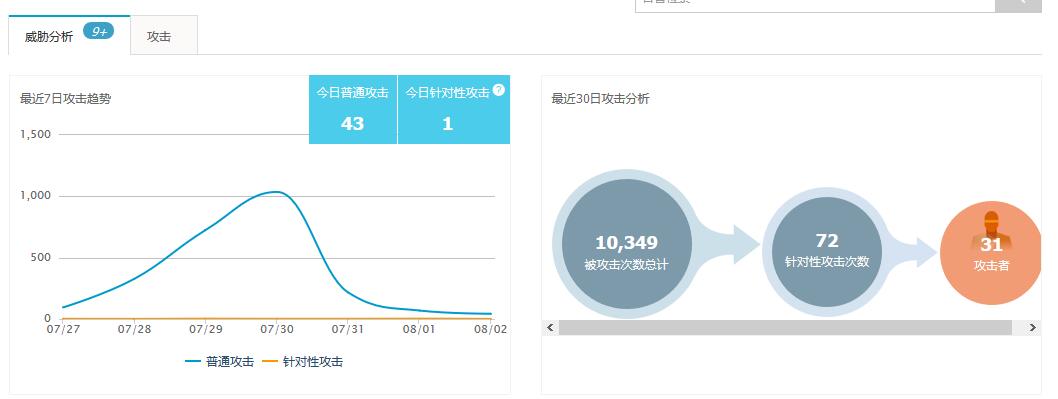This screenshot has width=1058, height=399.
Task: Click the 07/28 axis date label
Action: [134, 329]
